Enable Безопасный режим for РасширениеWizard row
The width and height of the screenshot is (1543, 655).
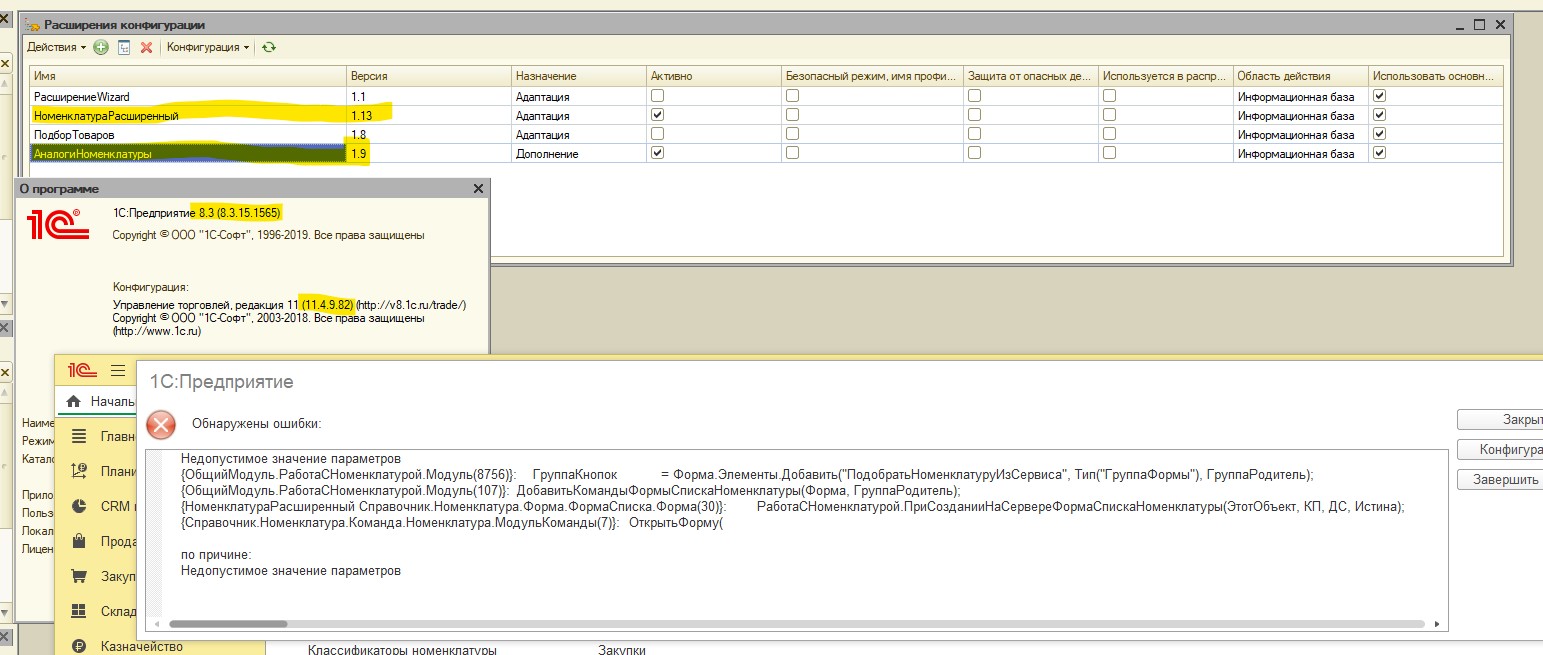[x=792, y=96]
